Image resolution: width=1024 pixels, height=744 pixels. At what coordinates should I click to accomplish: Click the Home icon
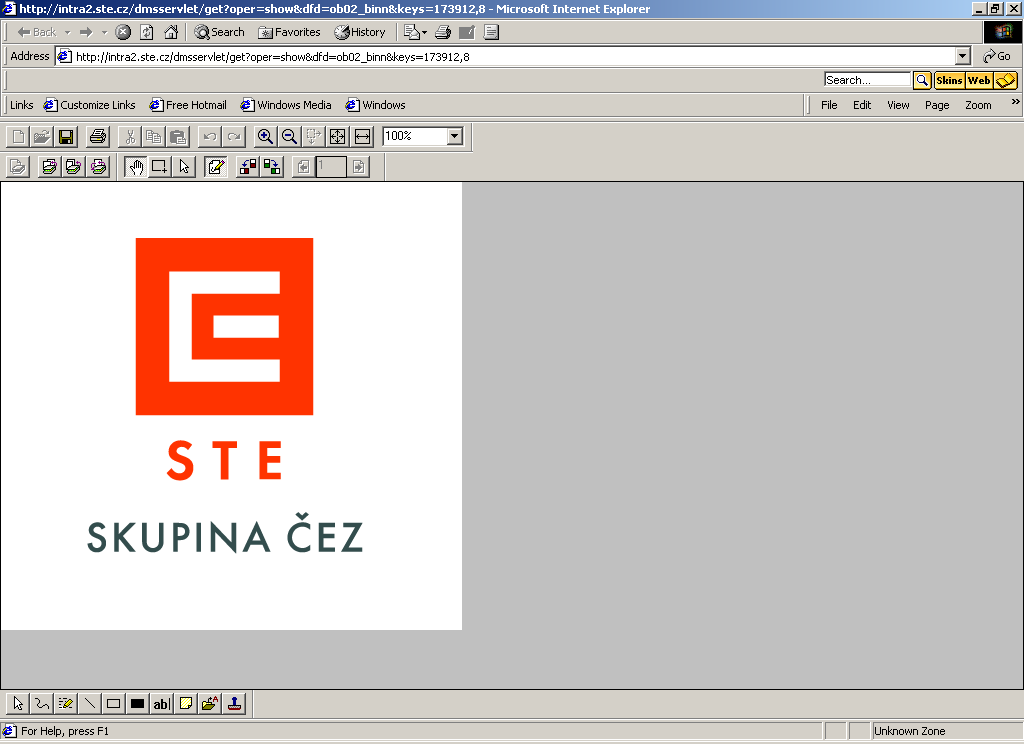point(171,32)
